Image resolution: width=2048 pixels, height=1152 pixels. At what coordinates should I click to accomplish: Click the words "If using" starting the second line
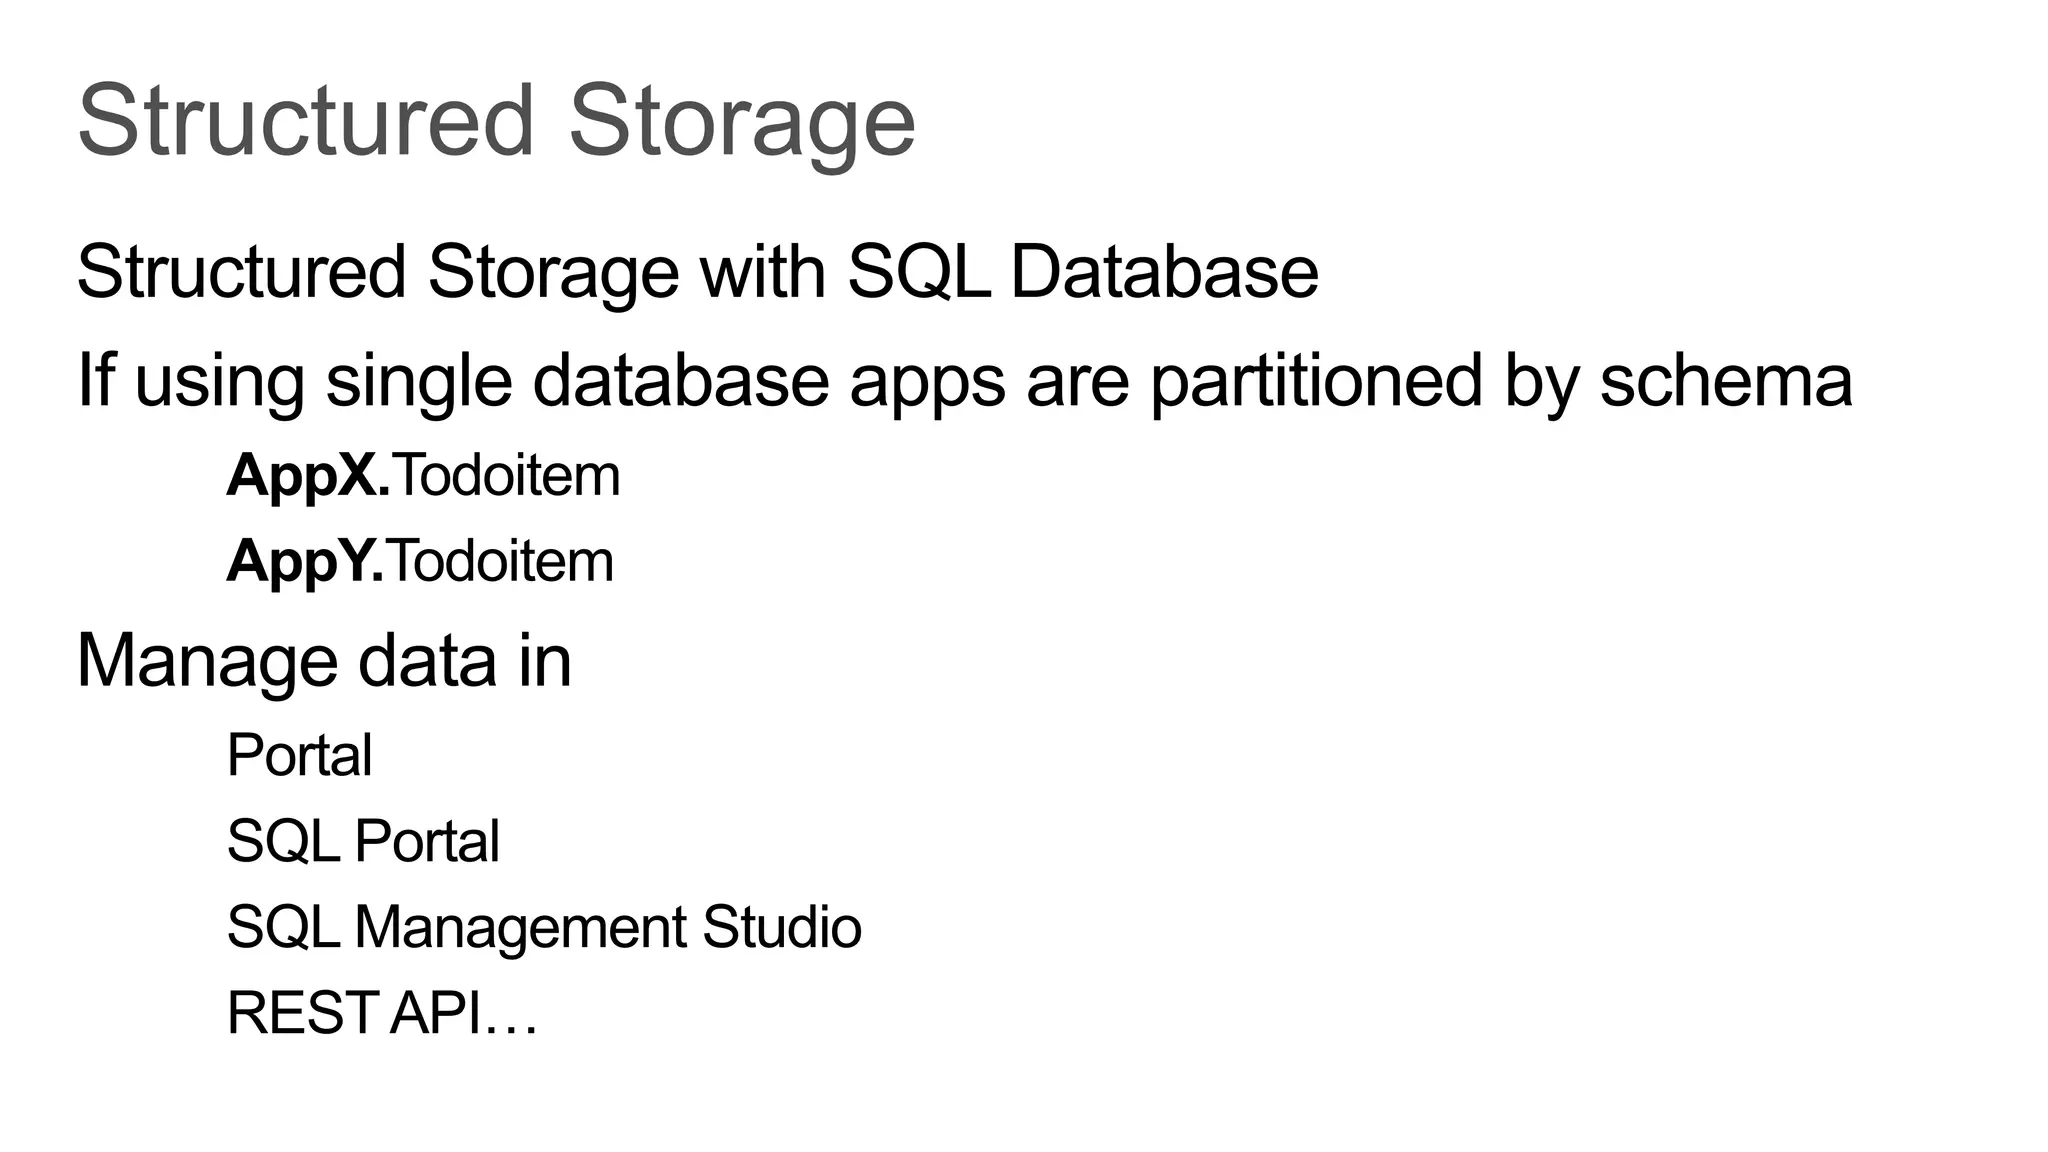click(190, 380)
